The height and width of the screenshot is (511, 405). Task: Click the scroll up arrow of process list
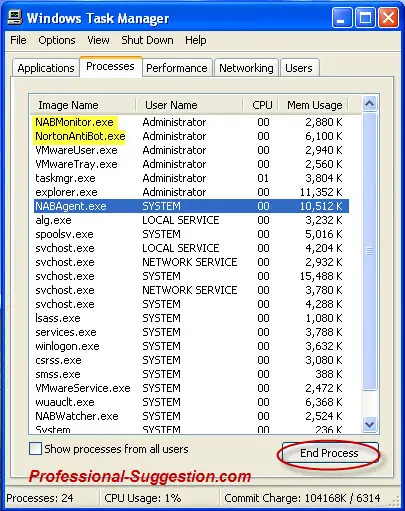click(369, 104)
